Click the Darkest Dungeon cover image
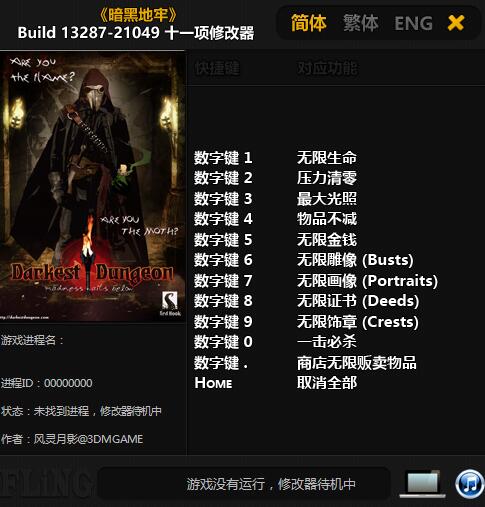The height and width of the screenshot is (507, 485). (92, 187)
